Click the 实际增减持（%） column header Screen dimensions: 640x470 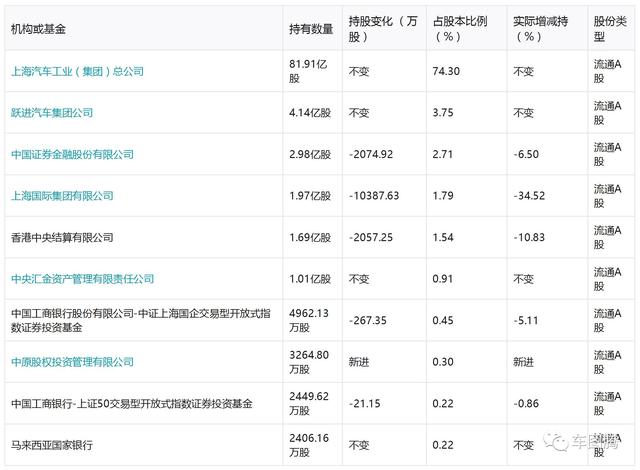540,29
